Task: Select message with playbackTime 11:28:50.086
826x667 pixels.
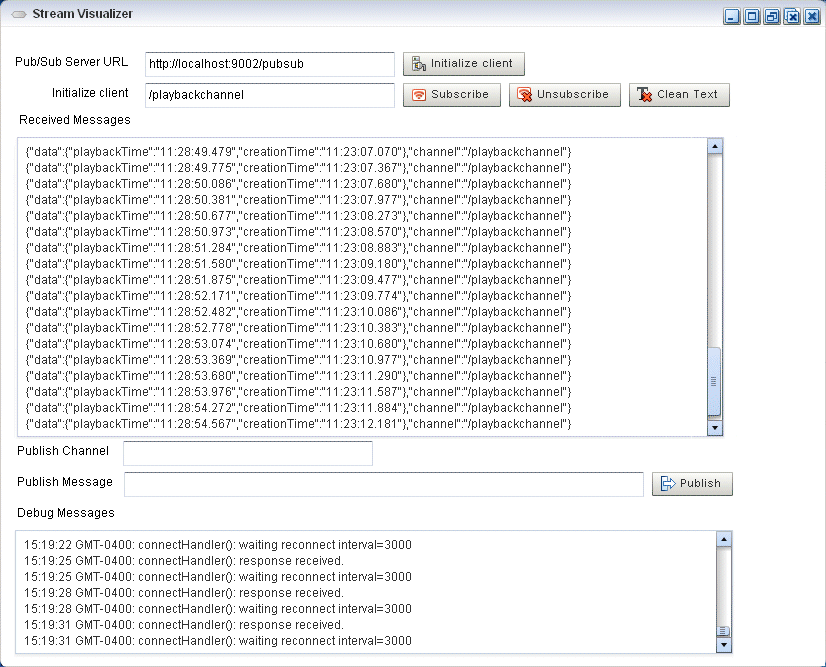Action: [298, 184]
